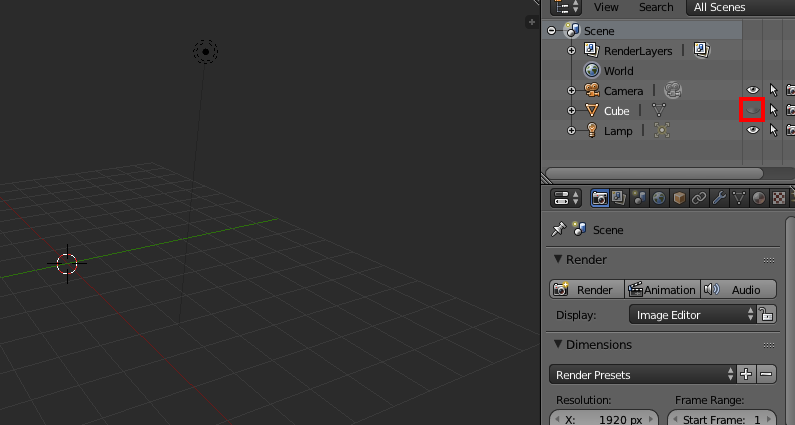Toggle Cube renderability with its camera icon
Screen dimensions: 795x425
(790, 110)
